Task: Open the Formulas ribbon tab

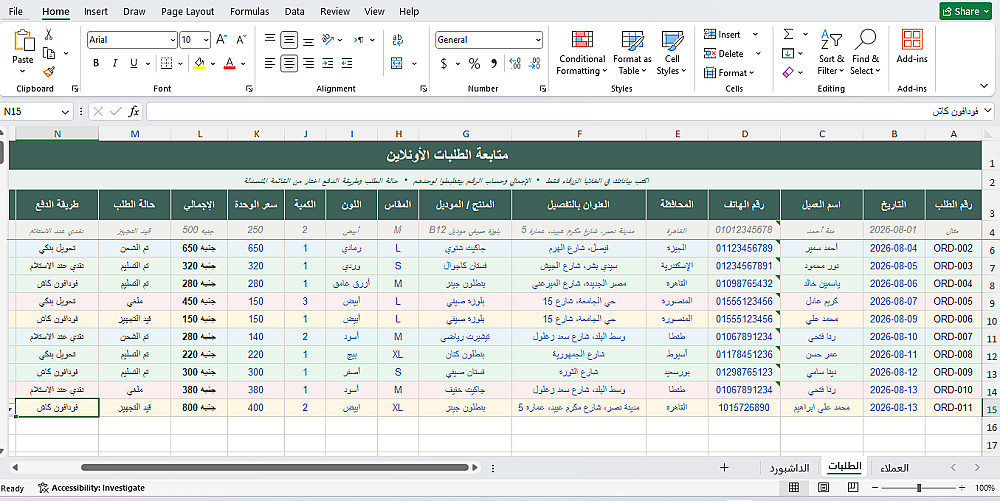Action: pyautogui.click(x=249, y=11)
